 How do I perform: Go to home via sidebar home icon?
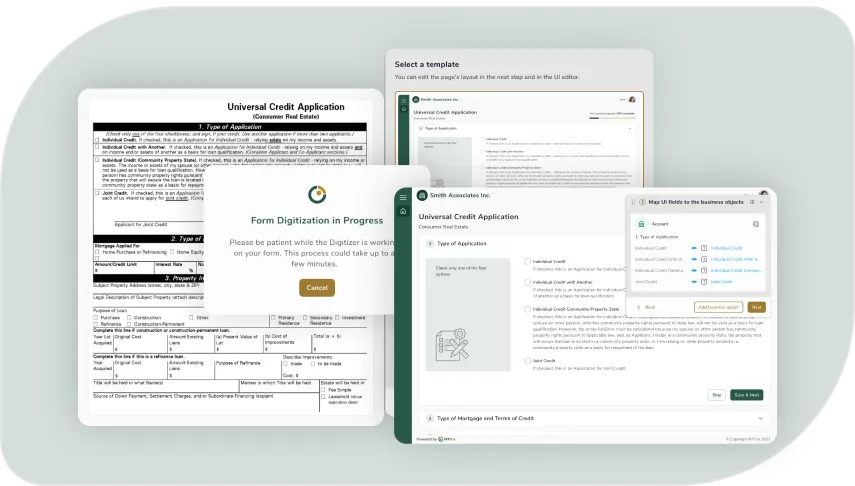tap(403, 211)
